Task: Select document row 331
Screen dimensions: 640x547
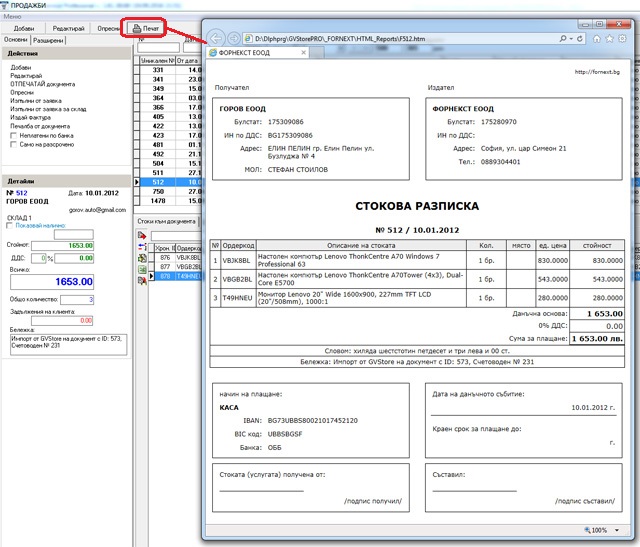Action: [x=170, y=70]
